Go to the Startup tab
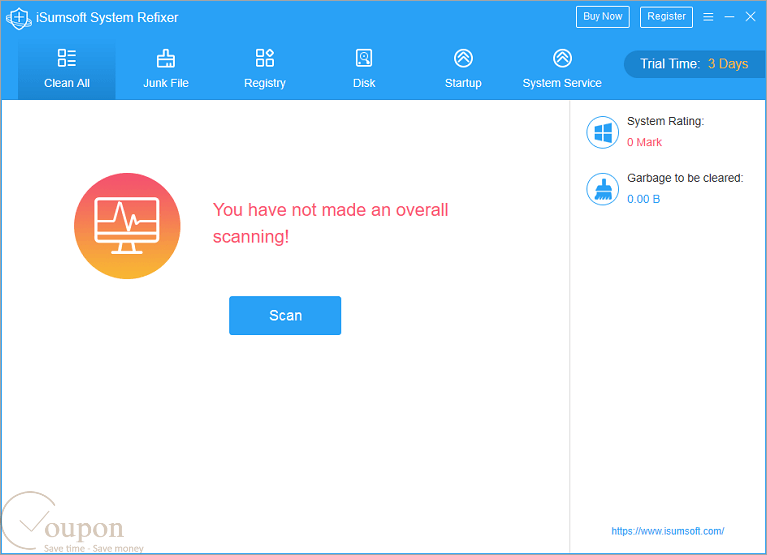This screenshot has width=767, height=555. pos(463,69)
